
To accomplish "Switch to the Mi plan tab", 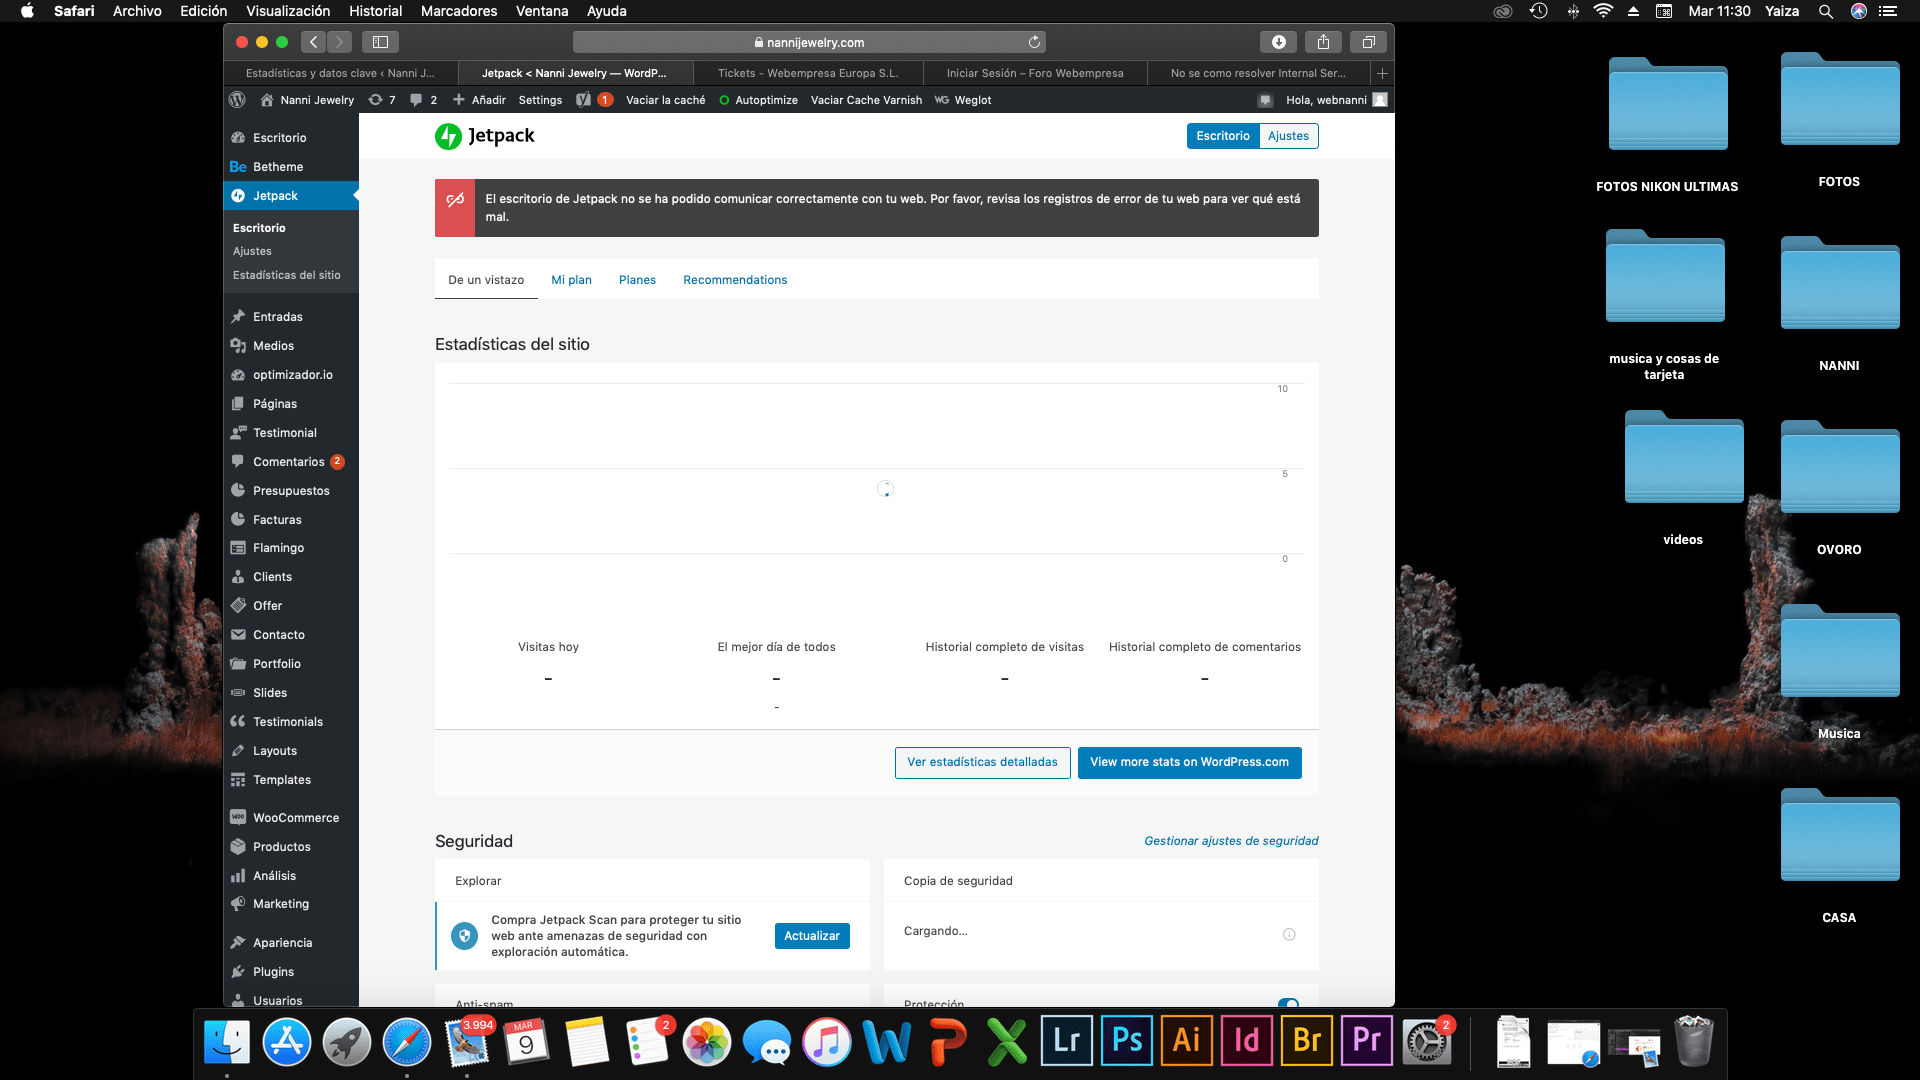I will click(x=571, y=280).
